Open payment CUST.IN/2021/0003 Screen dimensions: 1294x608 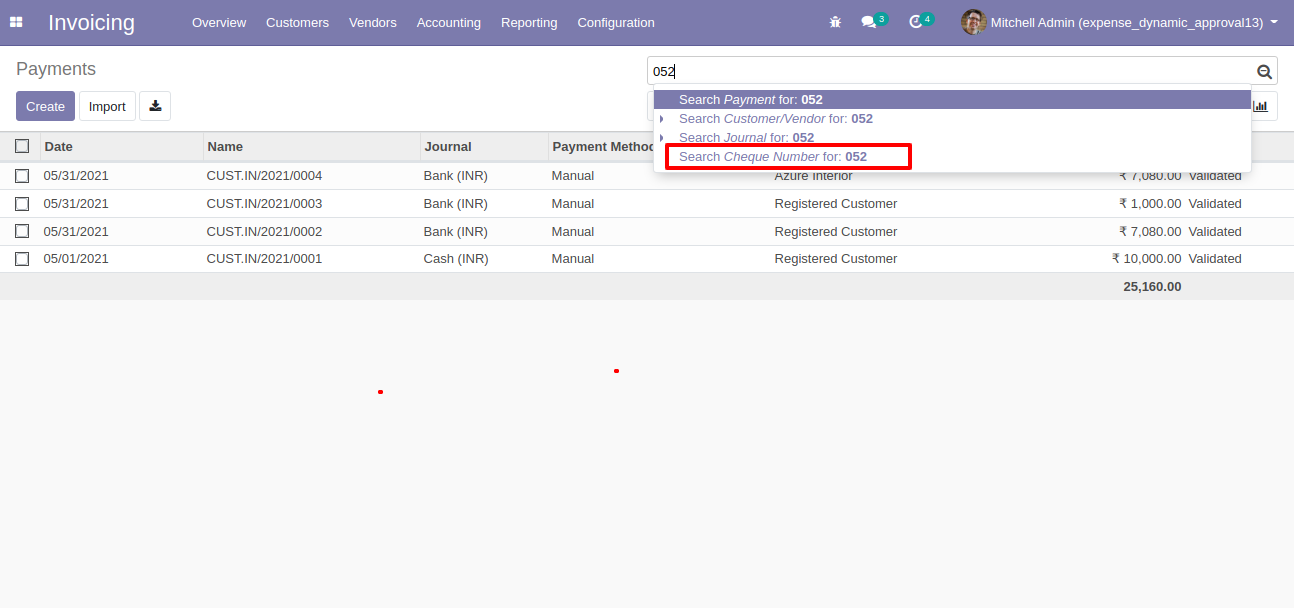[x=264, y=204]
